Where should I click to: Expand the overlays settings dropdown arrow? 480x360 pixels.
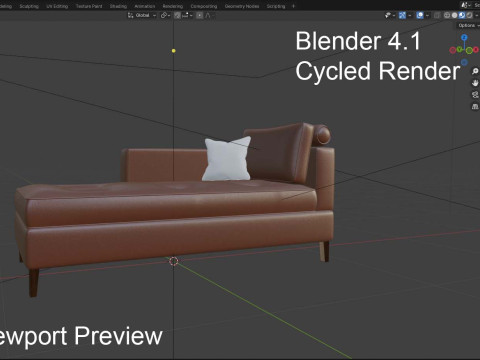pos(427,15)
